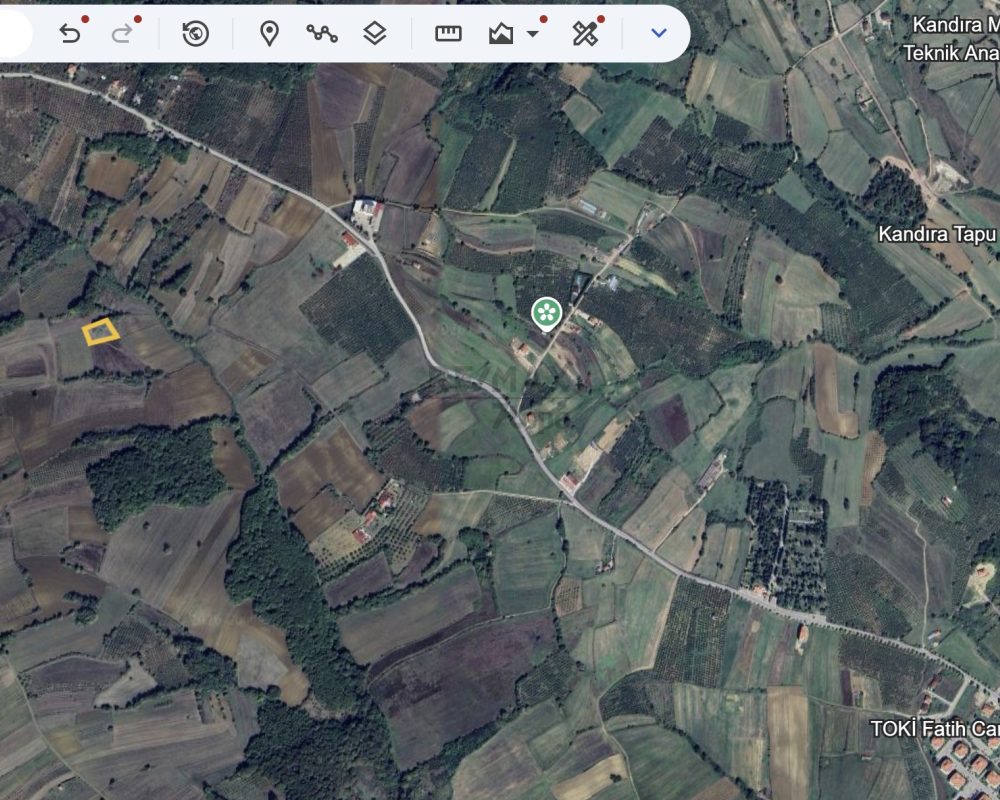Viewport: 1000px width, 800px height.
Task: Select the draw path or polygon tool
Action: [x=322, y=33]
